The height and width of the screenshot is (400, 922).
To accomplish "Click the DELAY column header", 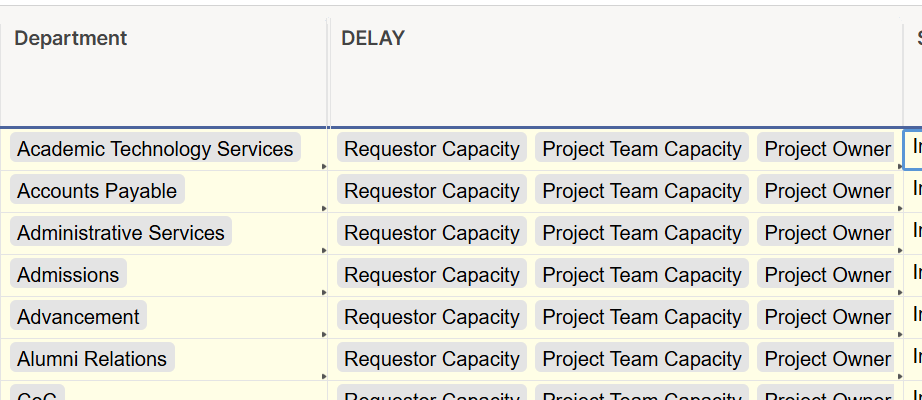I will [373, 38].
